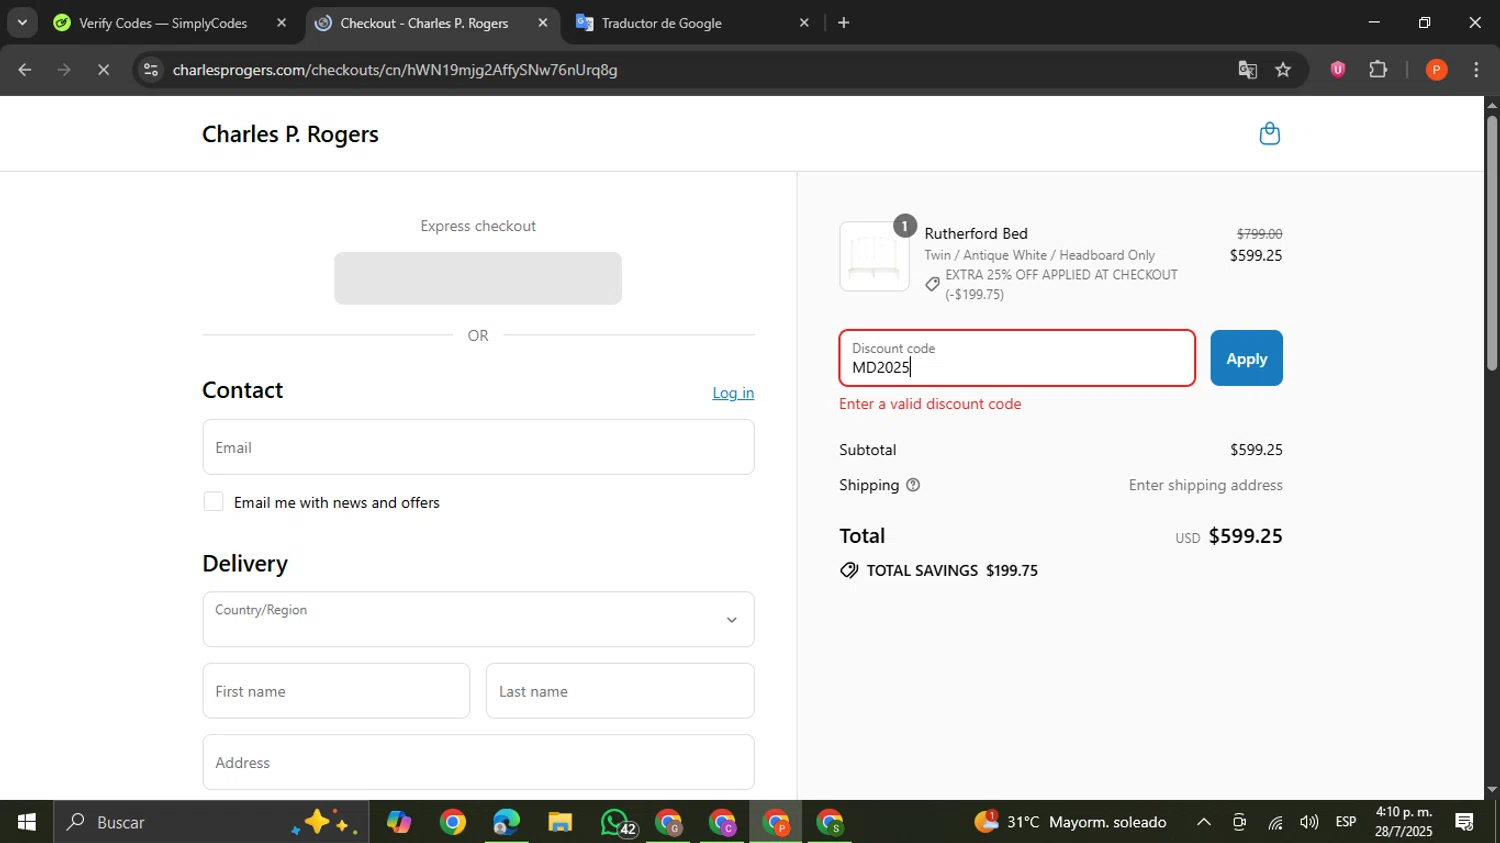1500x843 pixels.
Task: Open WhatsApp from the taskbar
Action: (614, 823)
